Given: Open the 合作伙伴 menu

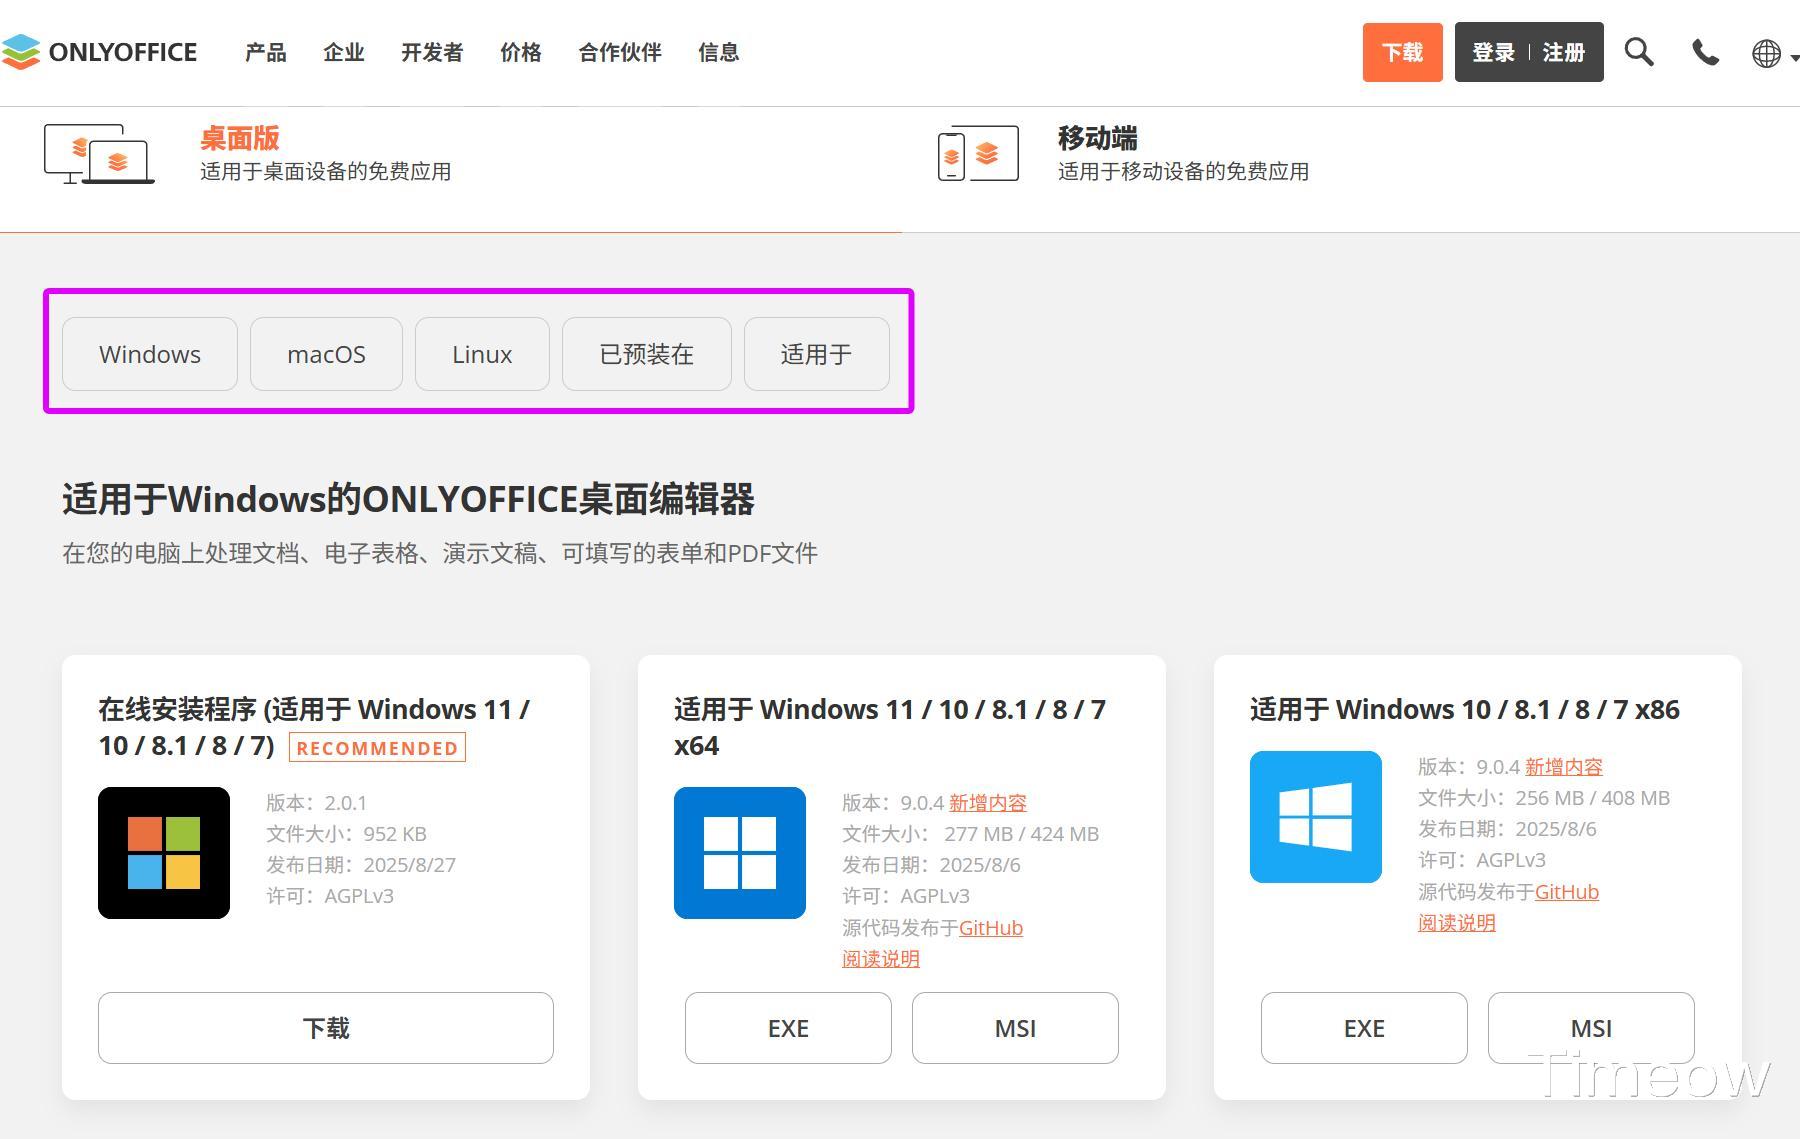Looking at the screenshot, I should (x=620, y=52).
